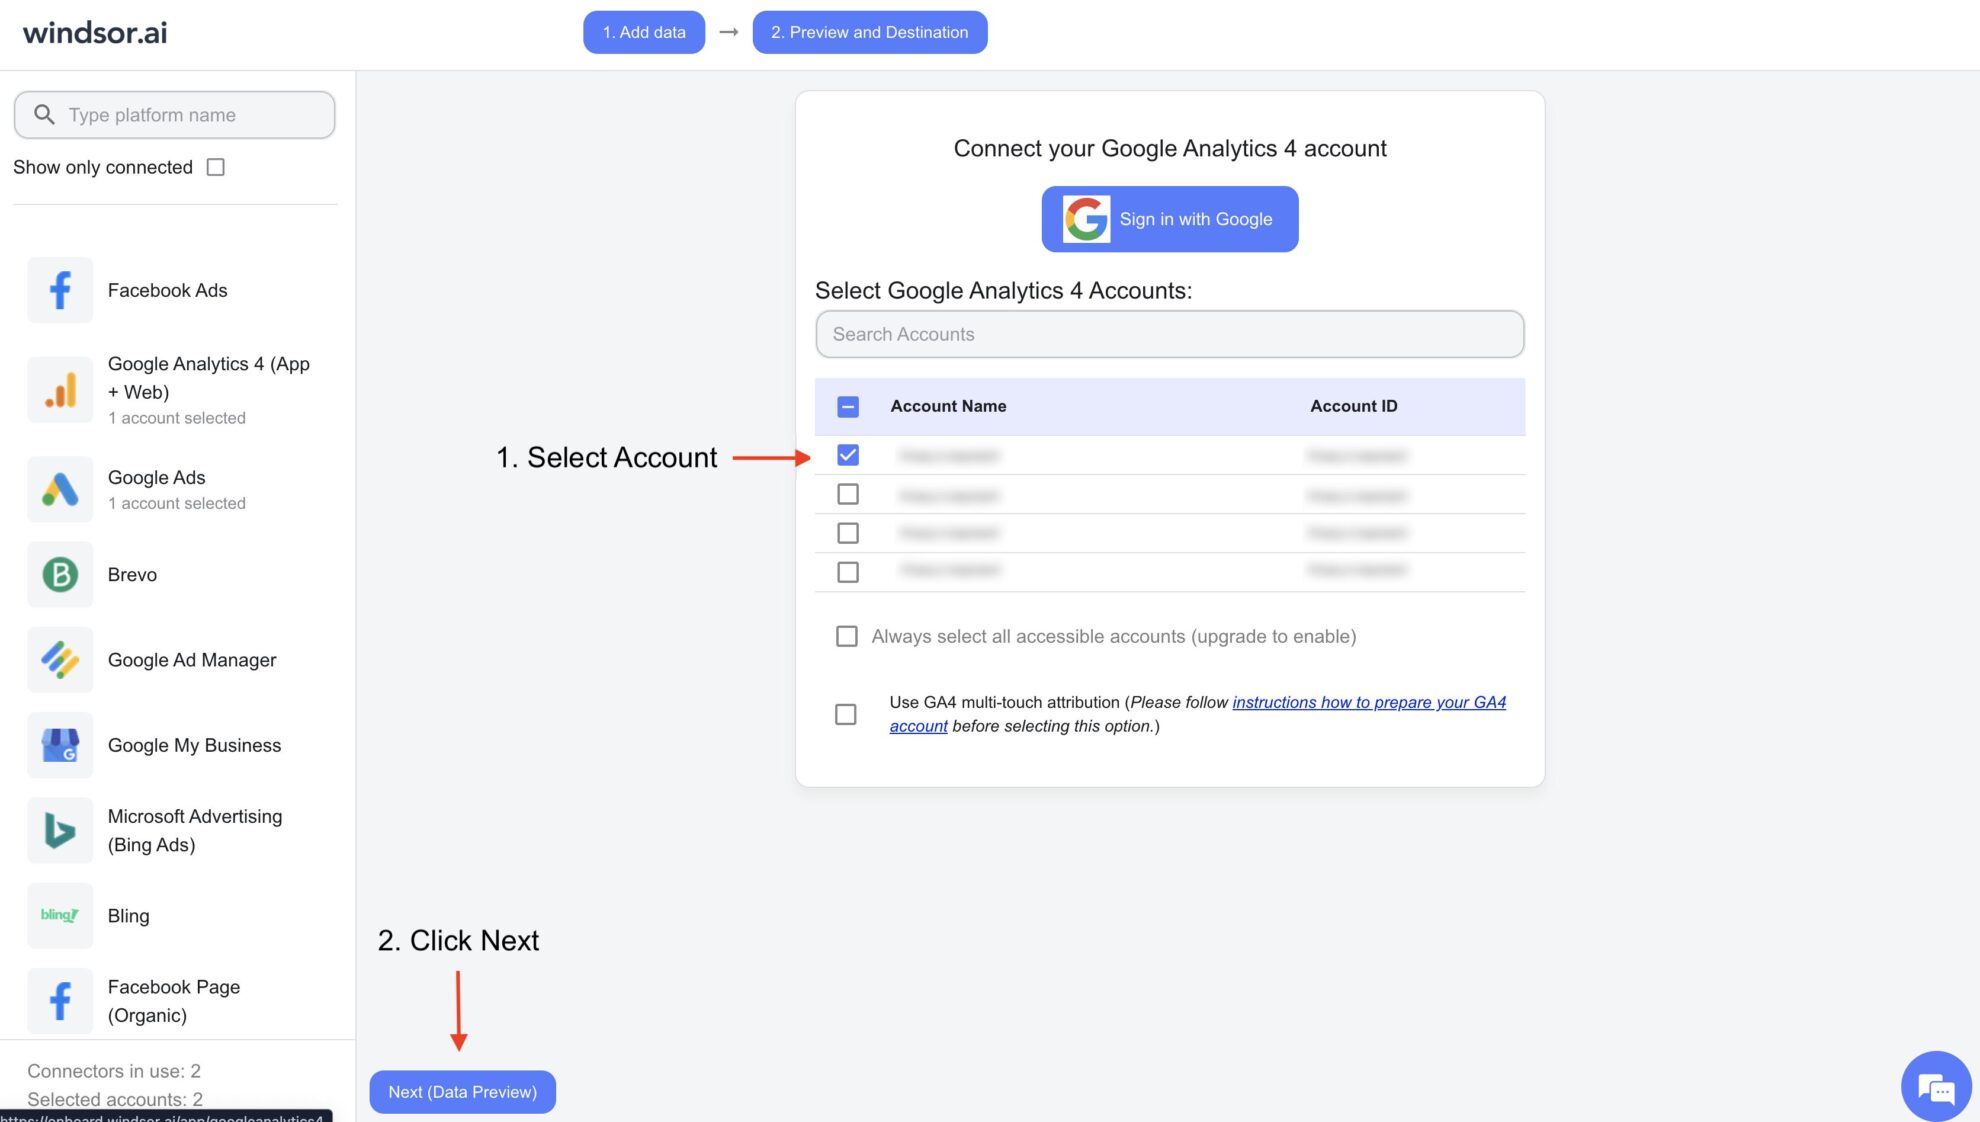The width and height of the screenshot is (1980, 1122).
Task: Enable Use GA4 multi-touch attribution checkbox
Action: [x=846, y=714]
